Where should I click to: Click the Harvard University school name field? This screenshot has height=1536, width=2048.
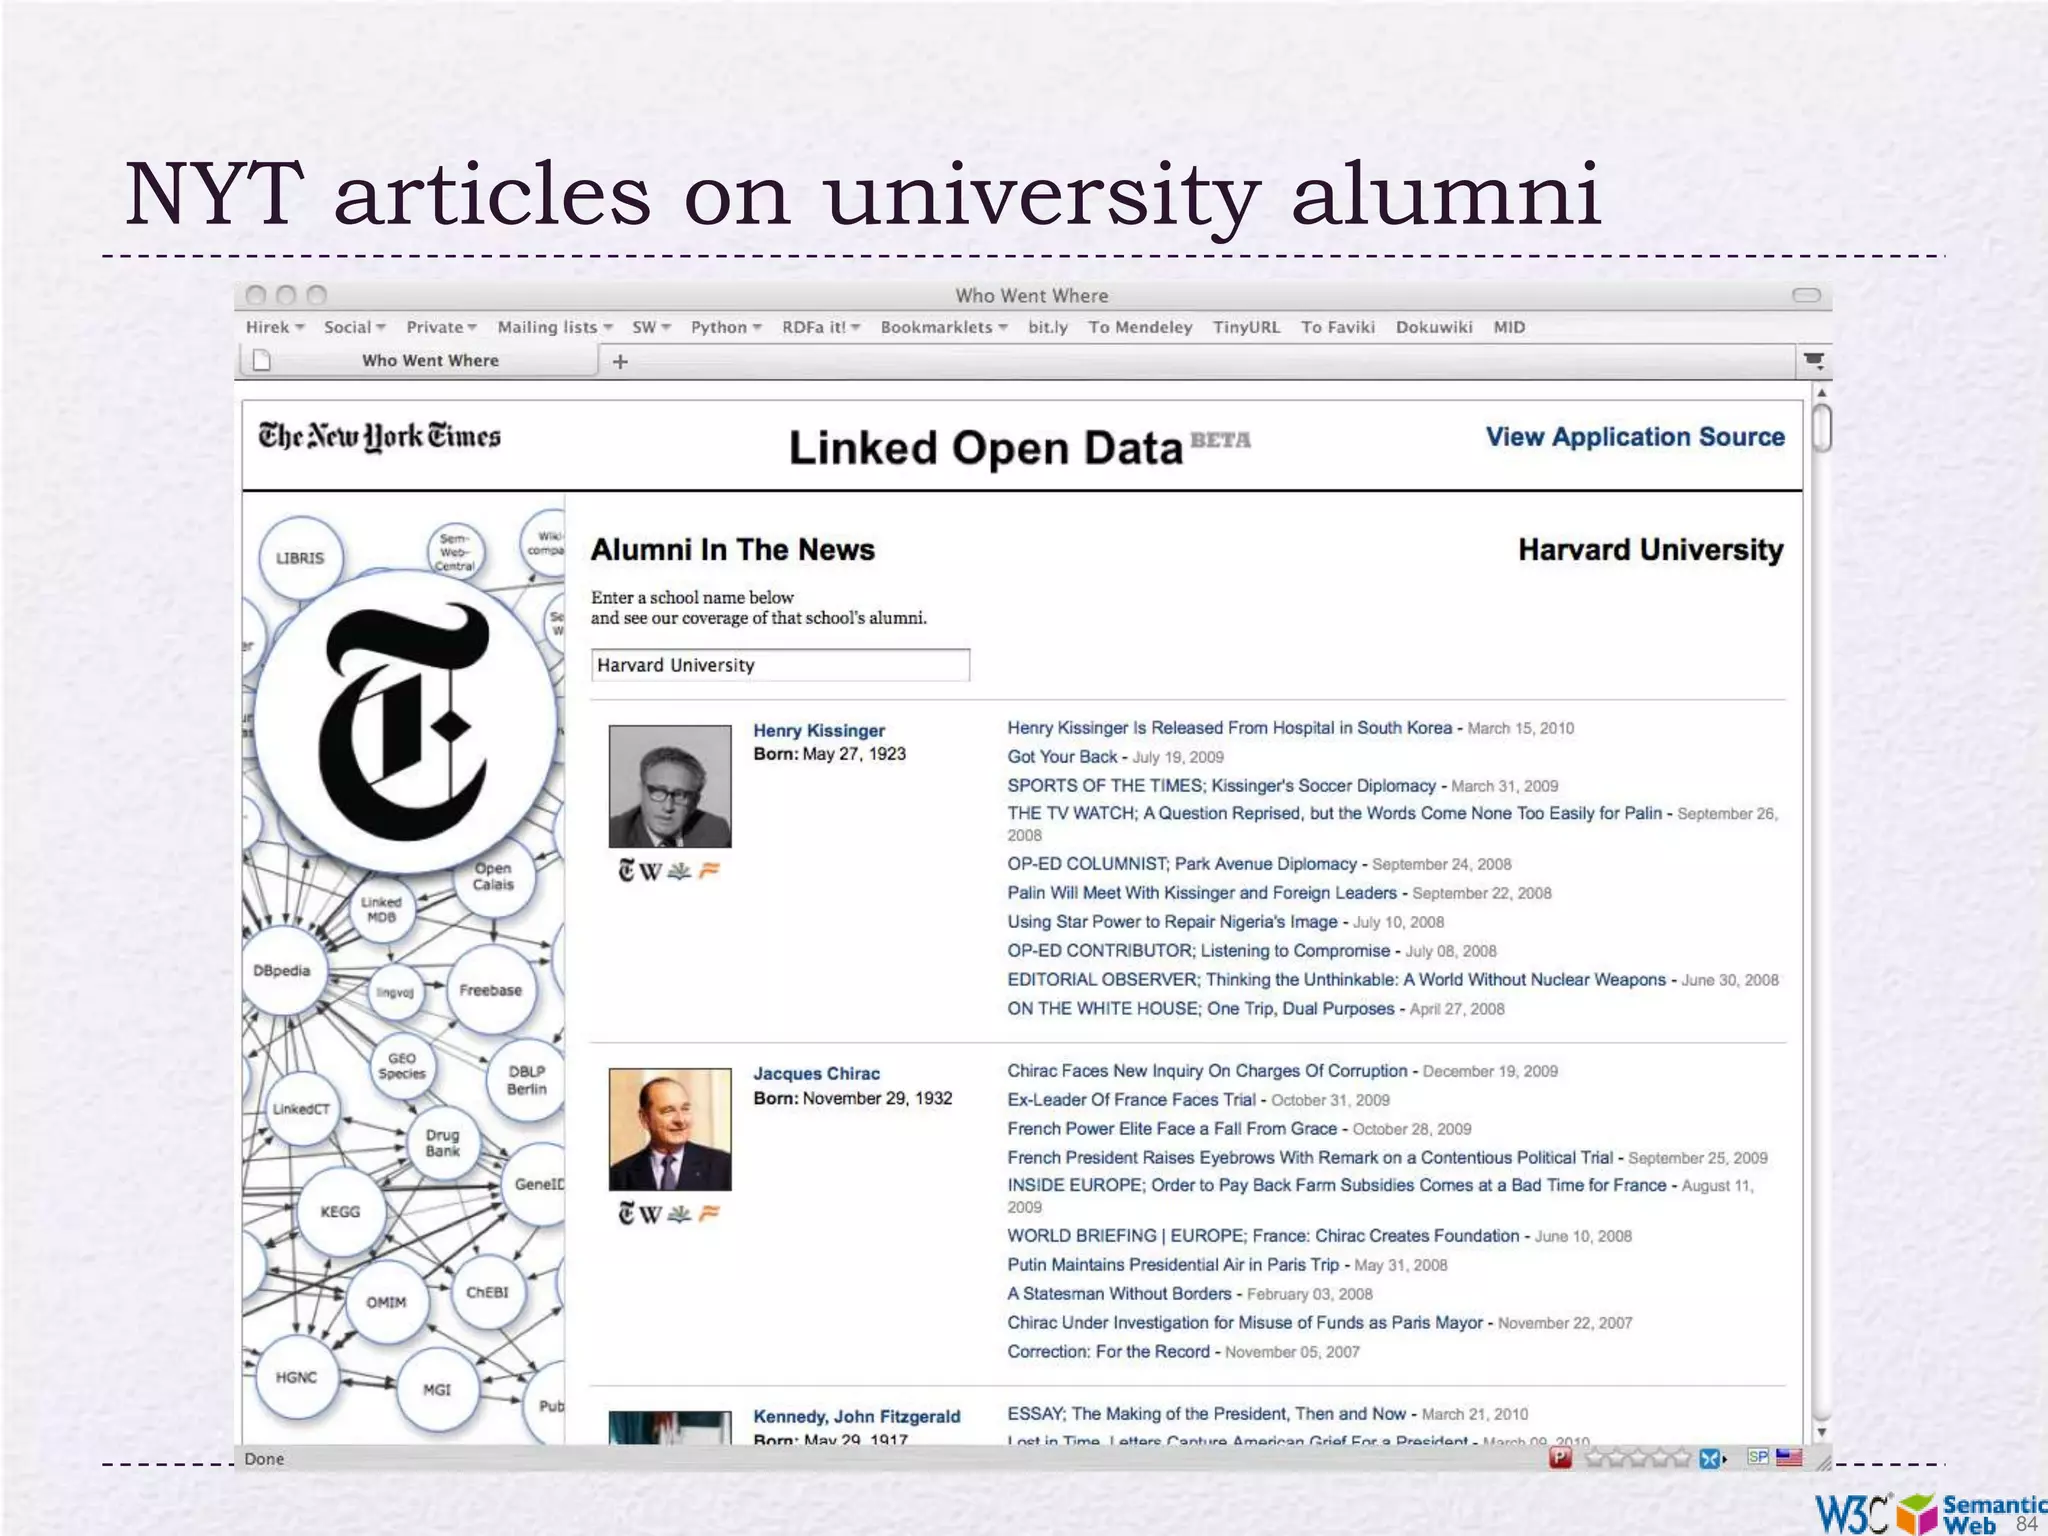point(780,665)
